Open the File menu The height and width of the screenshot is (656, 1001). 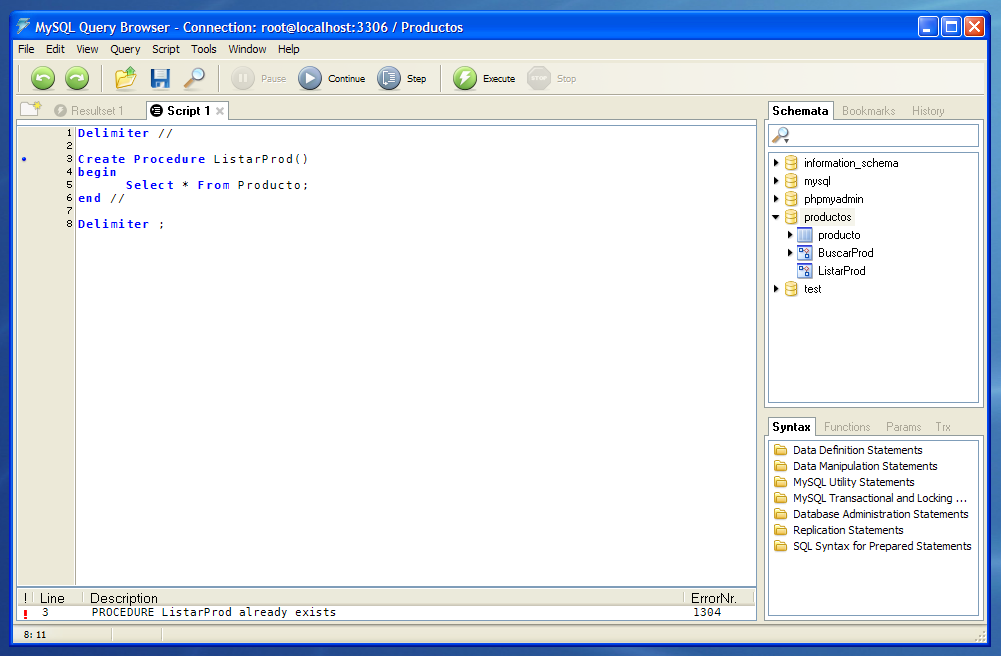[26, 49]
